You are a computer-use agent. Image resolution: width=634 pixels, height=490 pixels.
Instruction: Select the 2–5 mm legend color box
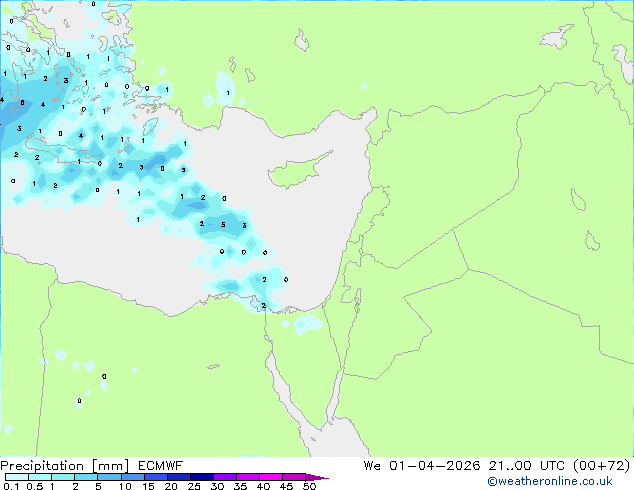pos(86,477)
